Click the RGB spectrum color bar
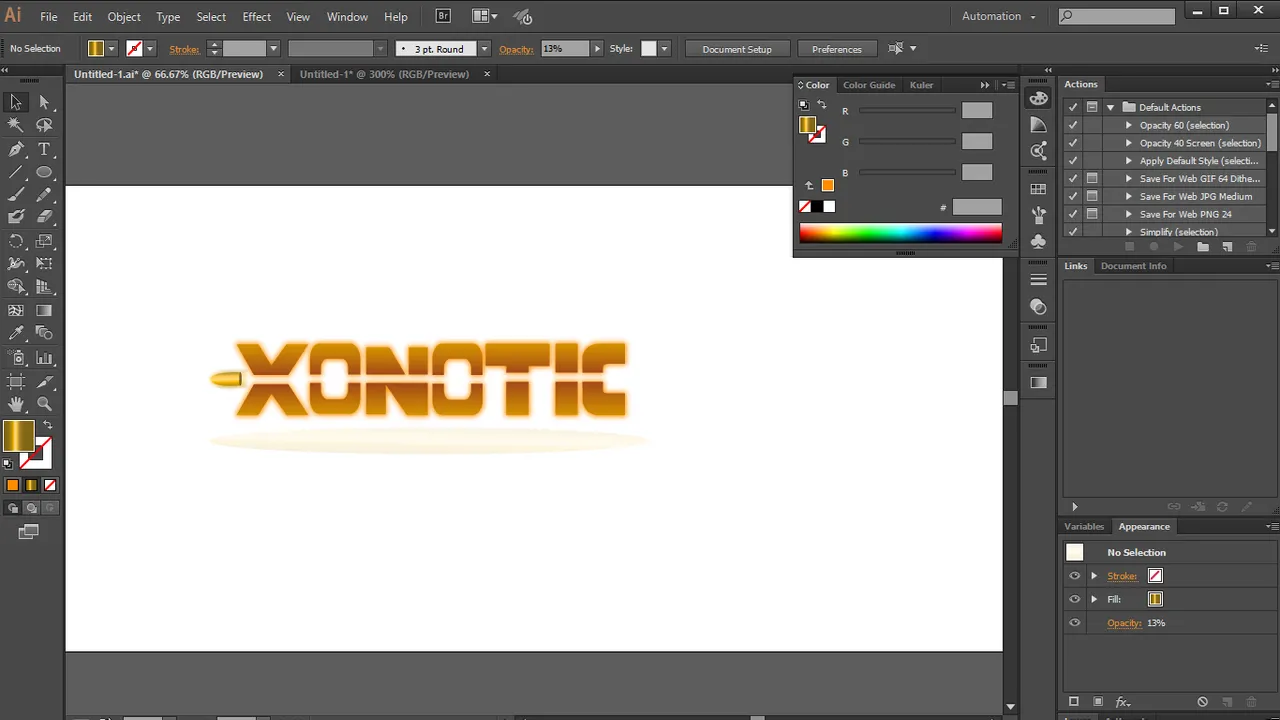The image size is (1280, 720). [x=900, y=233]
